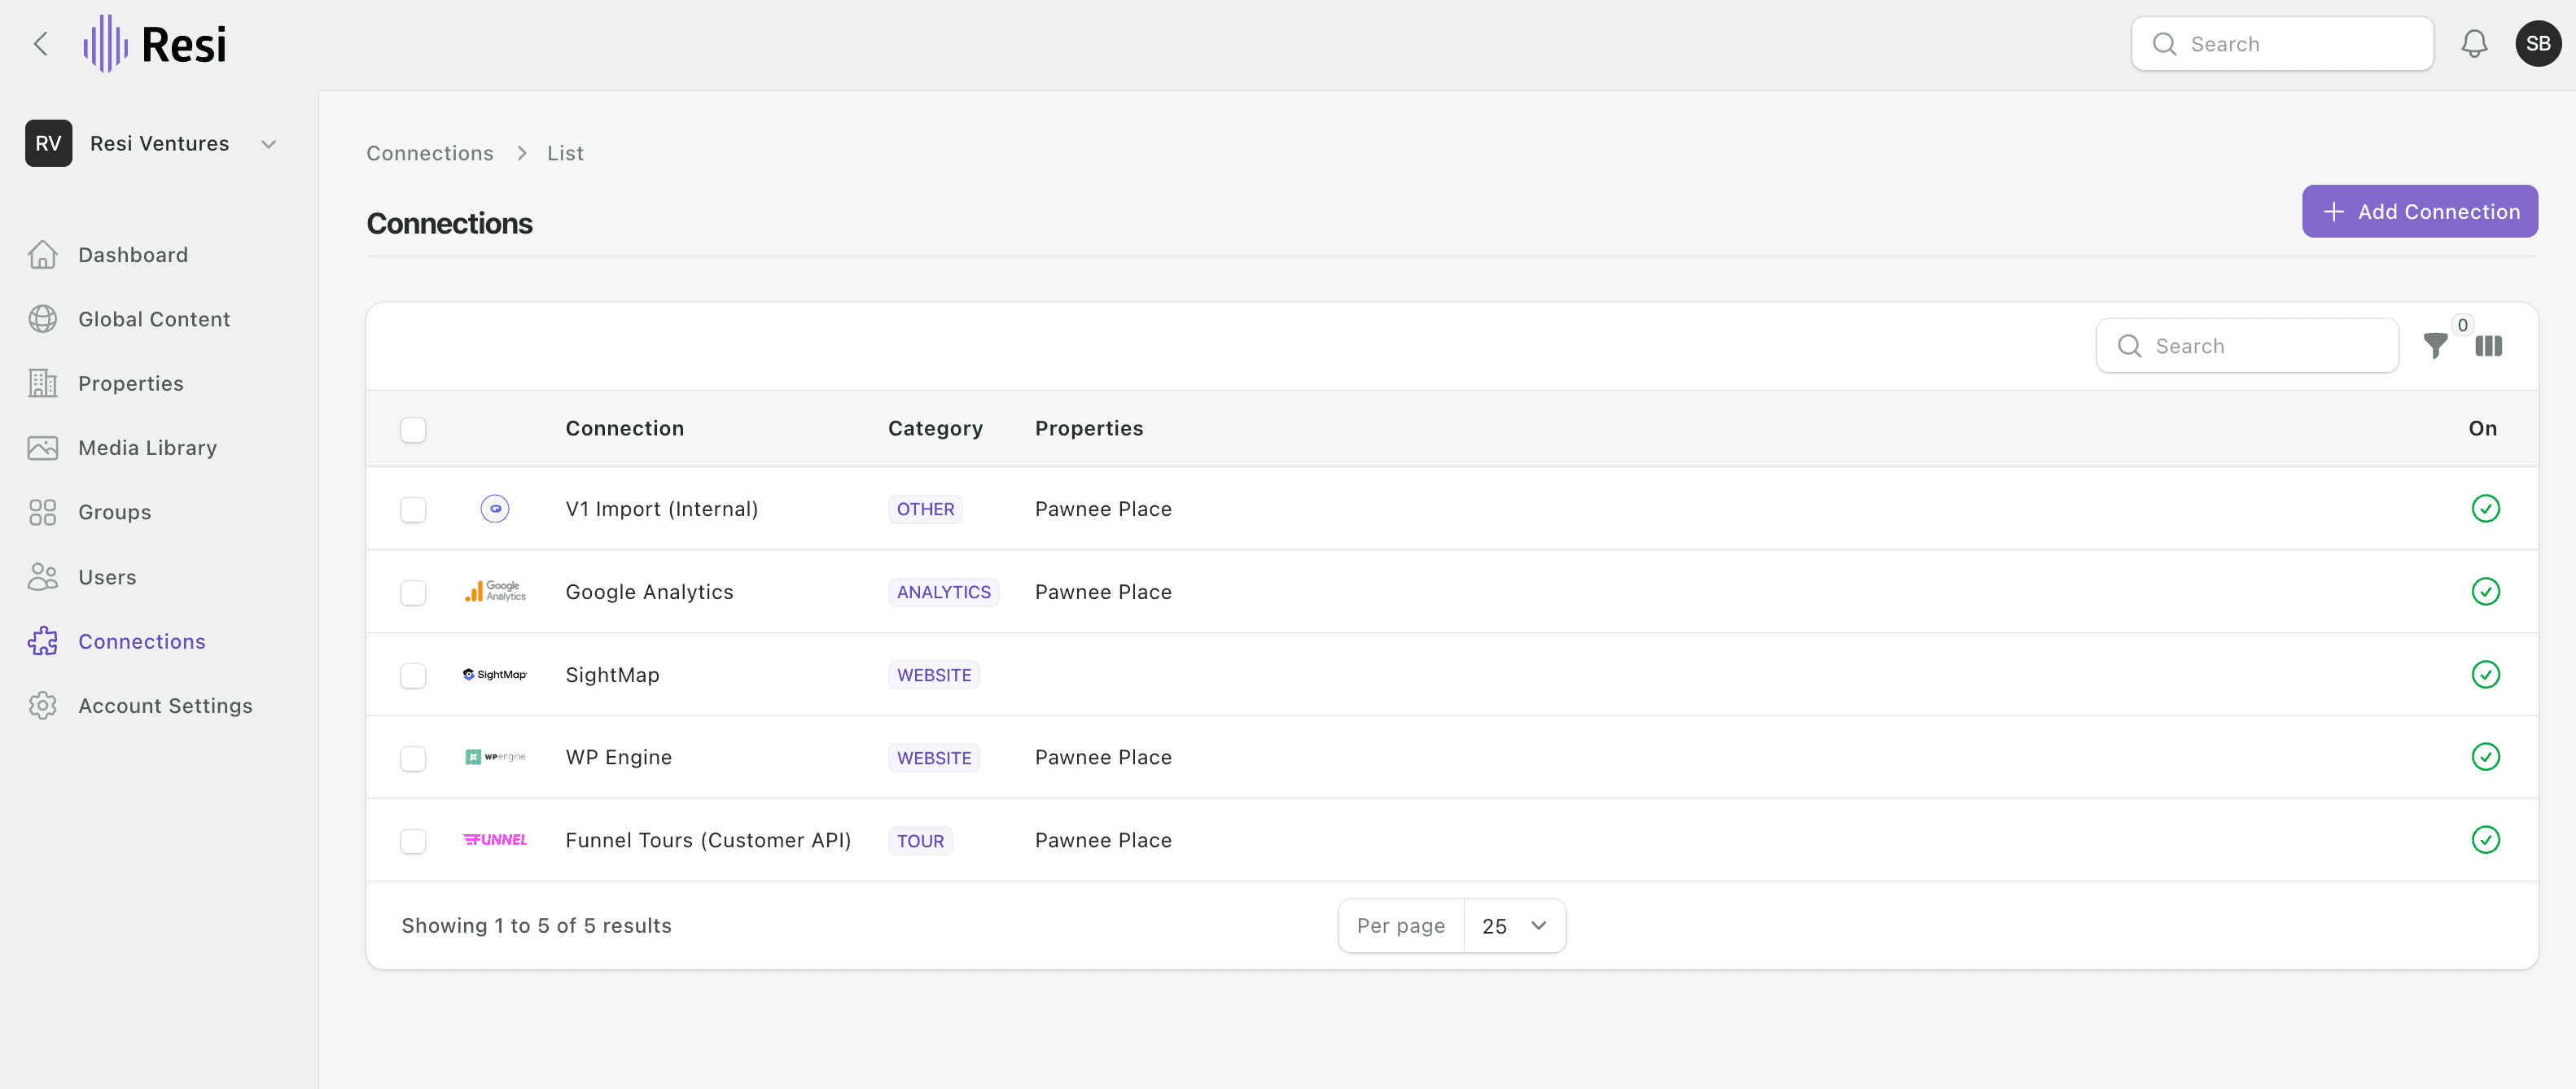Open the Google Analytics connection name

pyautogui.click(x=649, y=593)
